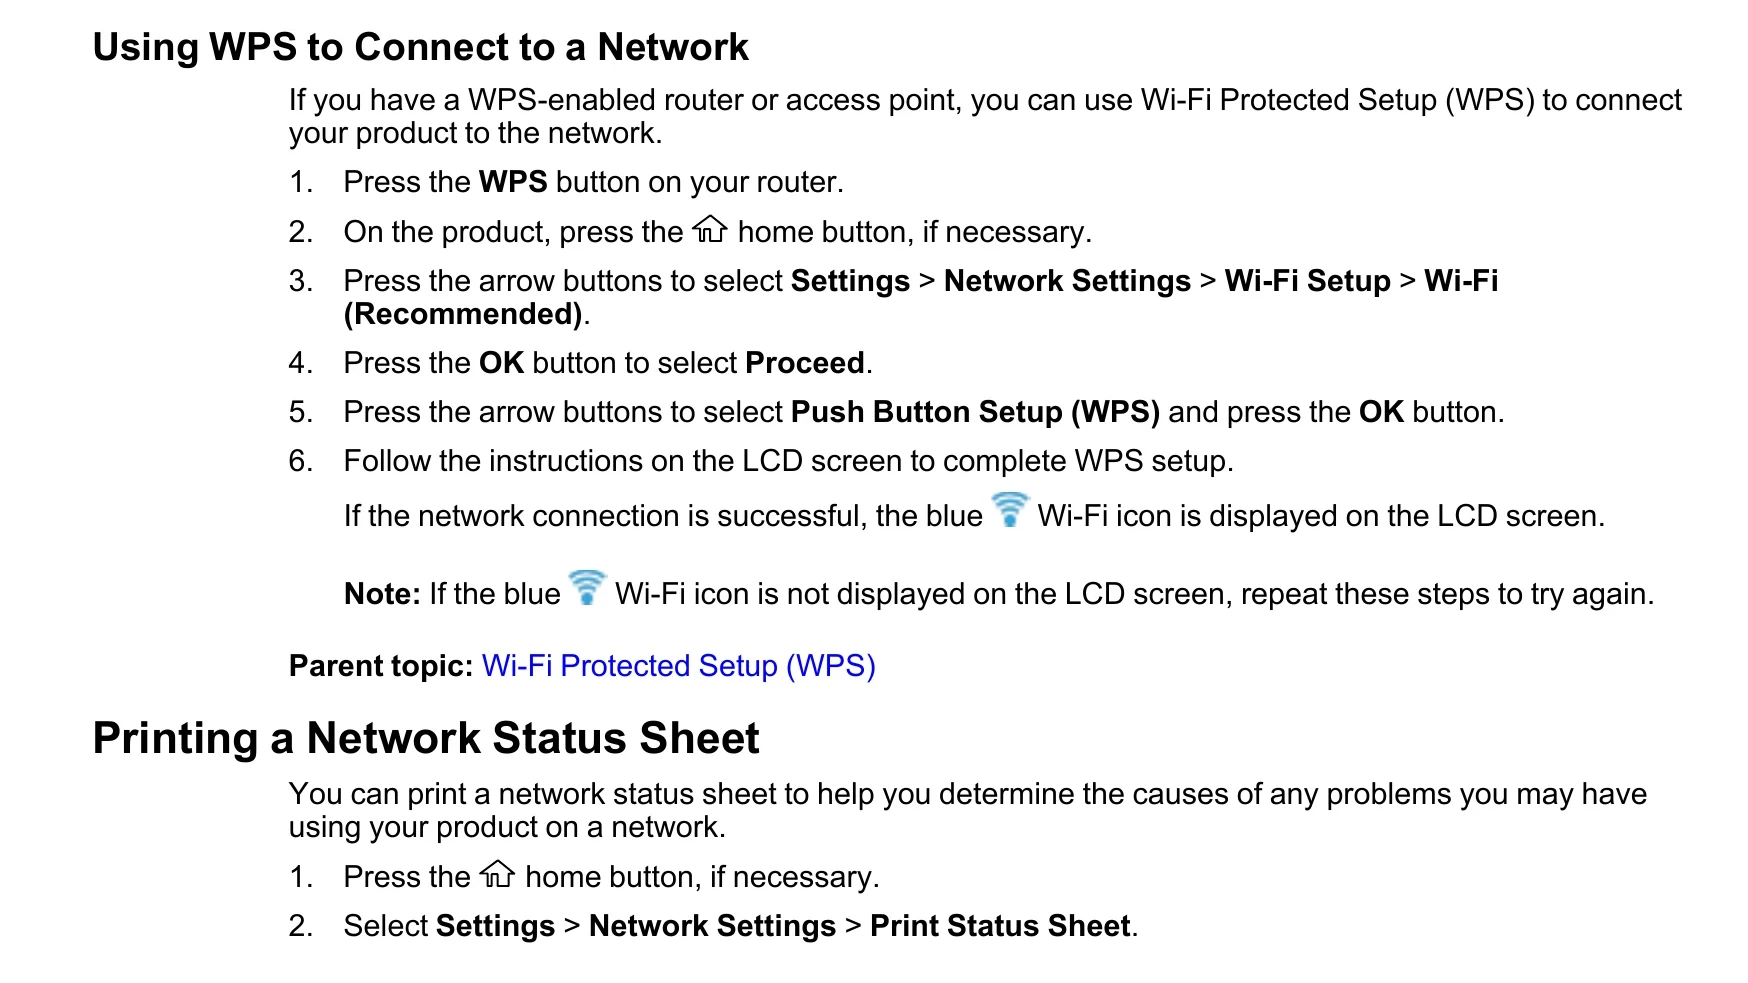Click the bold 'Note:' label
1748x983 pixels.
tap(382, 594)
